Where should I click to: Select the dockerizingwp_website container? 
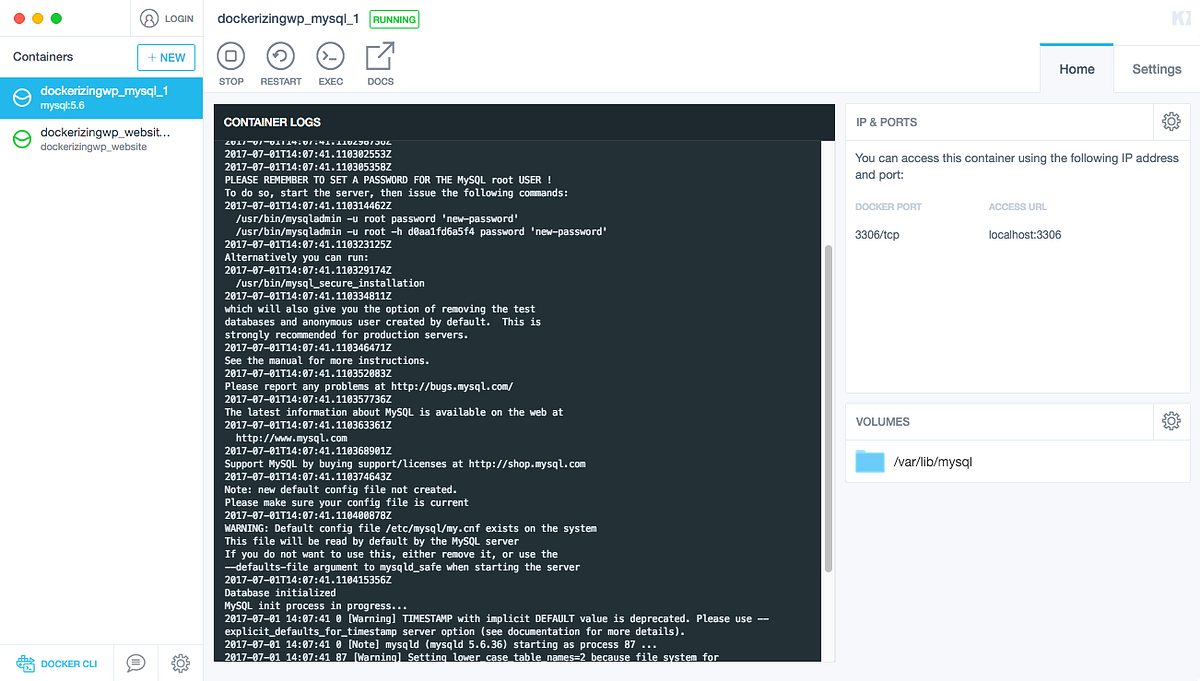click(100, 138)
